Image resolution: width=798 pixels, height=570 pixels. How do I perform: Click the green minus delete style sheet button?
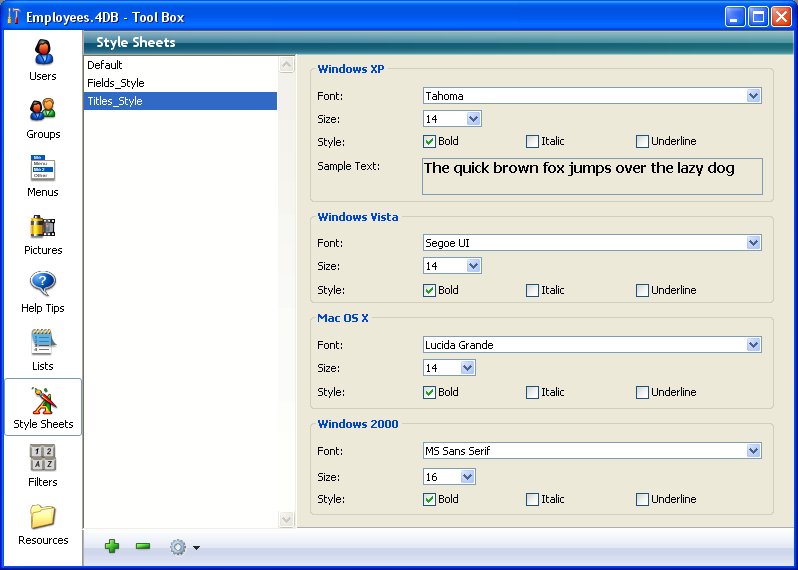[x=143, y=546]
